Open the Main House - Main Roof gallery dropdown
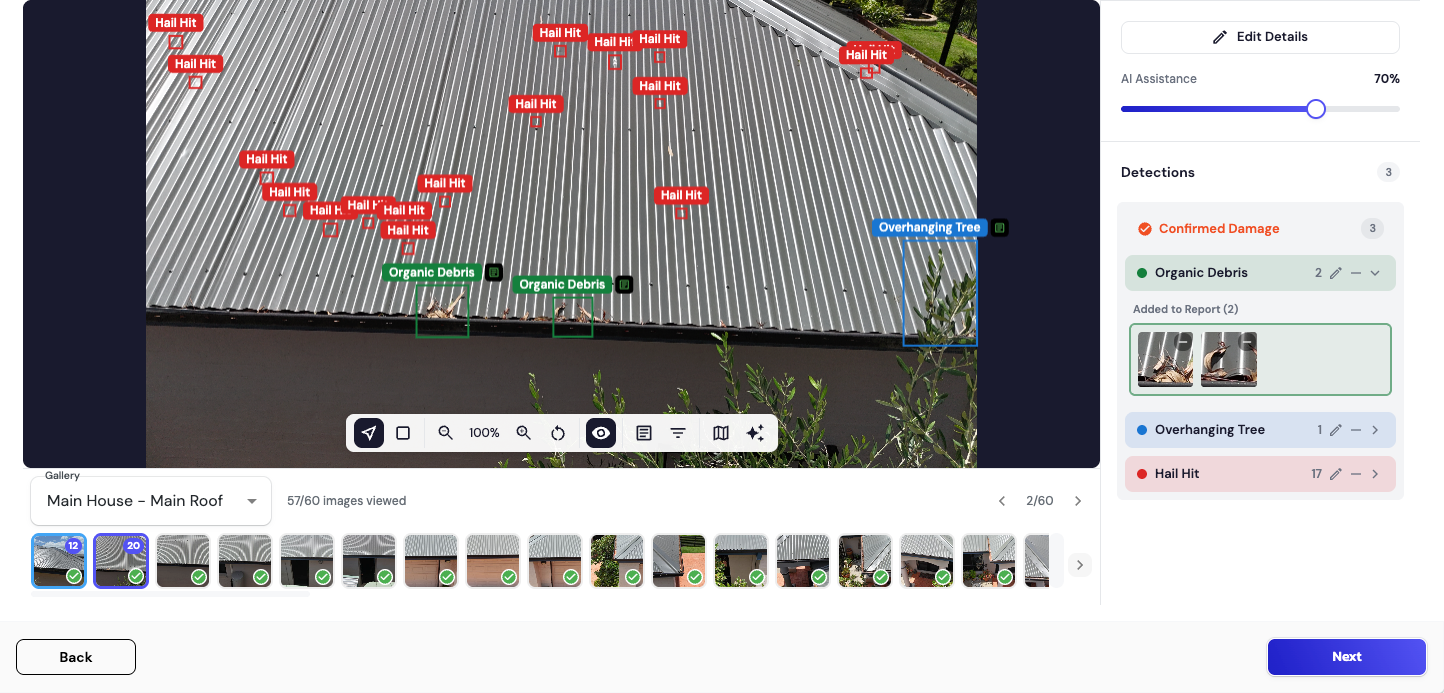1444x693 pixels. point(151,501)
